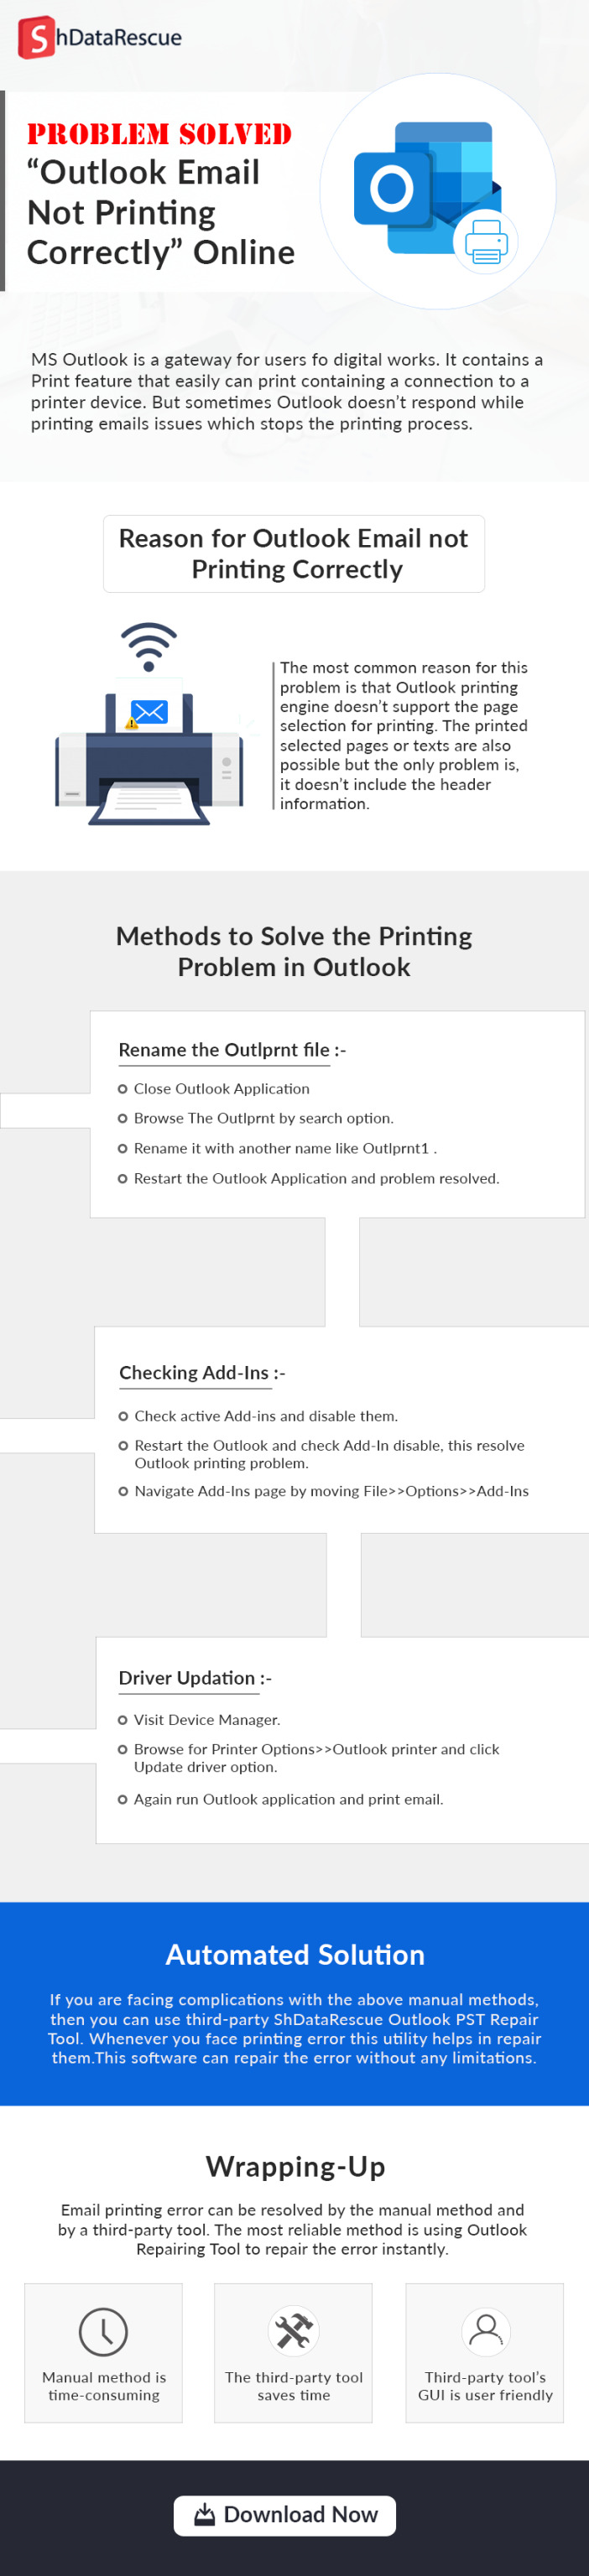Select the Driver Updation heading
589x2576 pixels.
click(x=195, y=1677)
